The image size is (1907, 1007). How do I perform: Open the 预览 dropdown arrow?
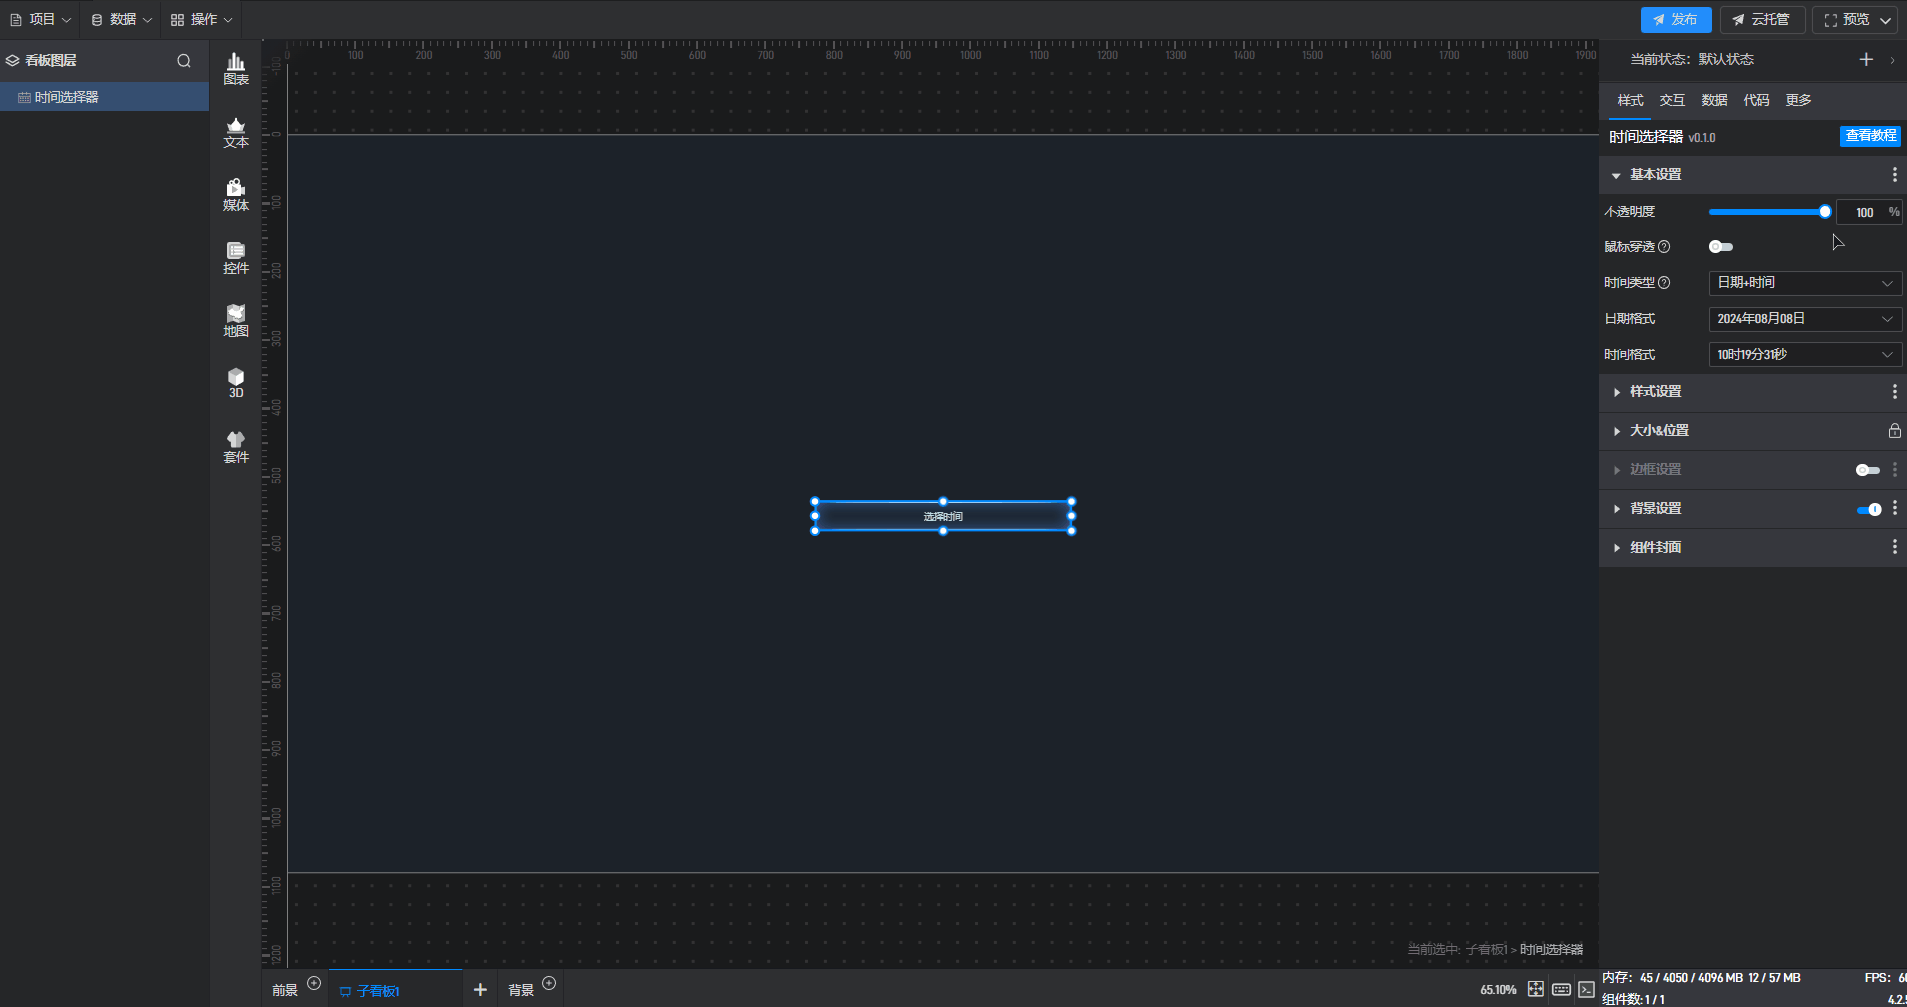(x=1885, y=20)
